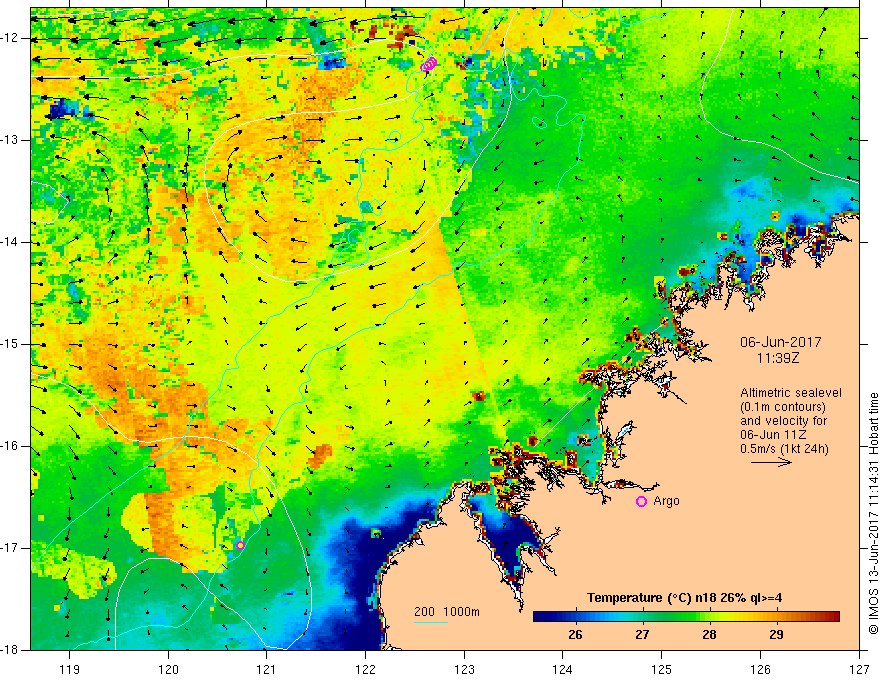The image size is (880, 680).
Task: Click the -17 latitude axis label
Action: [10, 548]
